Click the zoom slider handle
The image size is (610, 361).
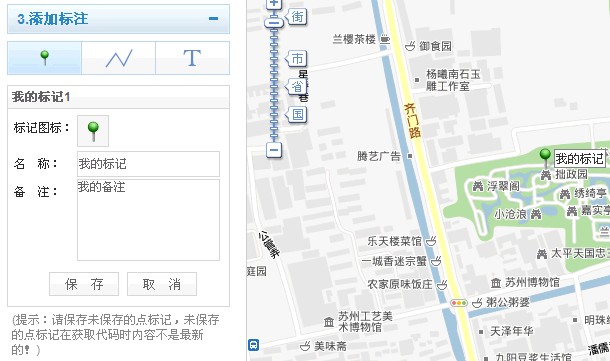click(x=274, y=22)
